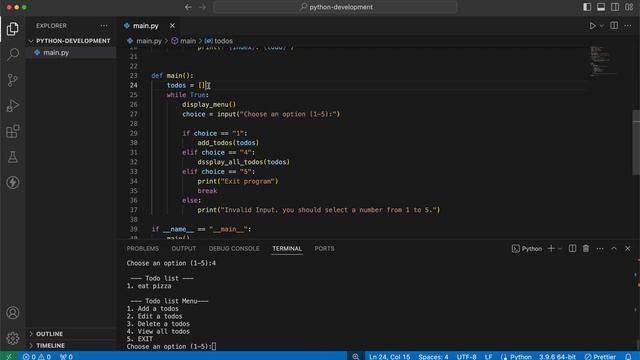Toggle the bottom panel visibility

[x=601, y=7]
